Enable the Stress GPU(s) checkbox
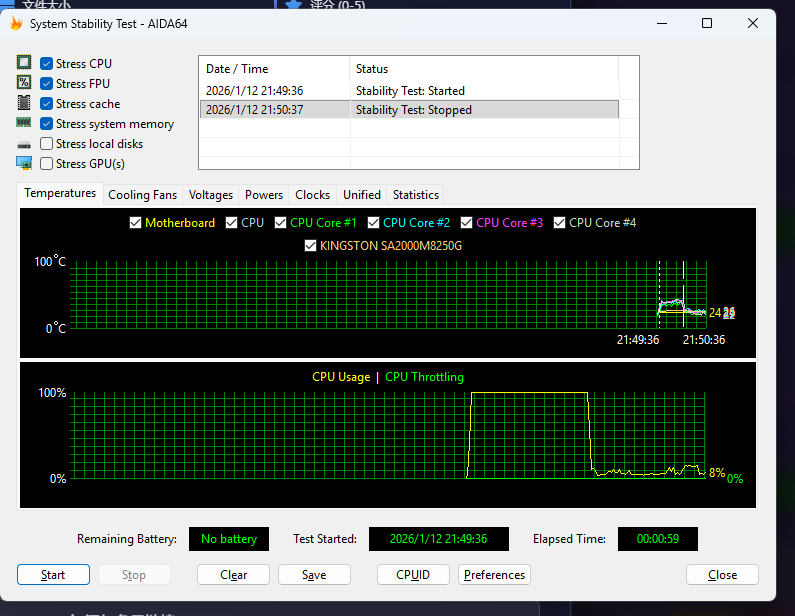The height and width of the screenshot is (616, 795). click(46, 163)
